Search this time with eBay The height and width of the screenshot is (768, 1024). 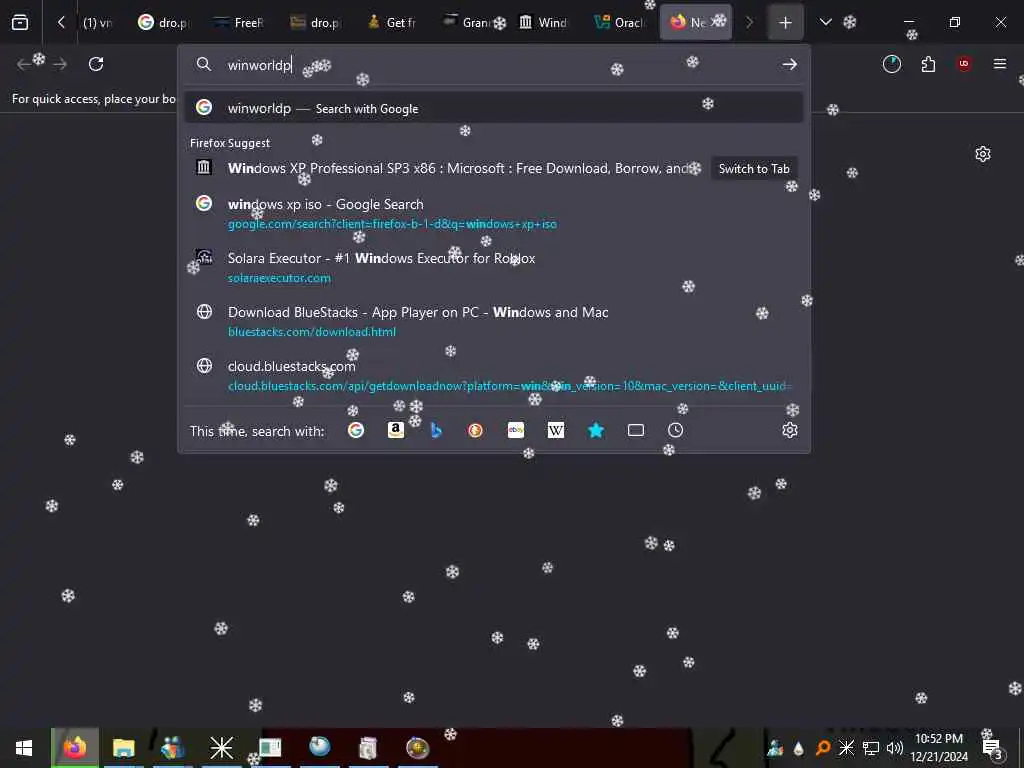[x=516, y=430]
